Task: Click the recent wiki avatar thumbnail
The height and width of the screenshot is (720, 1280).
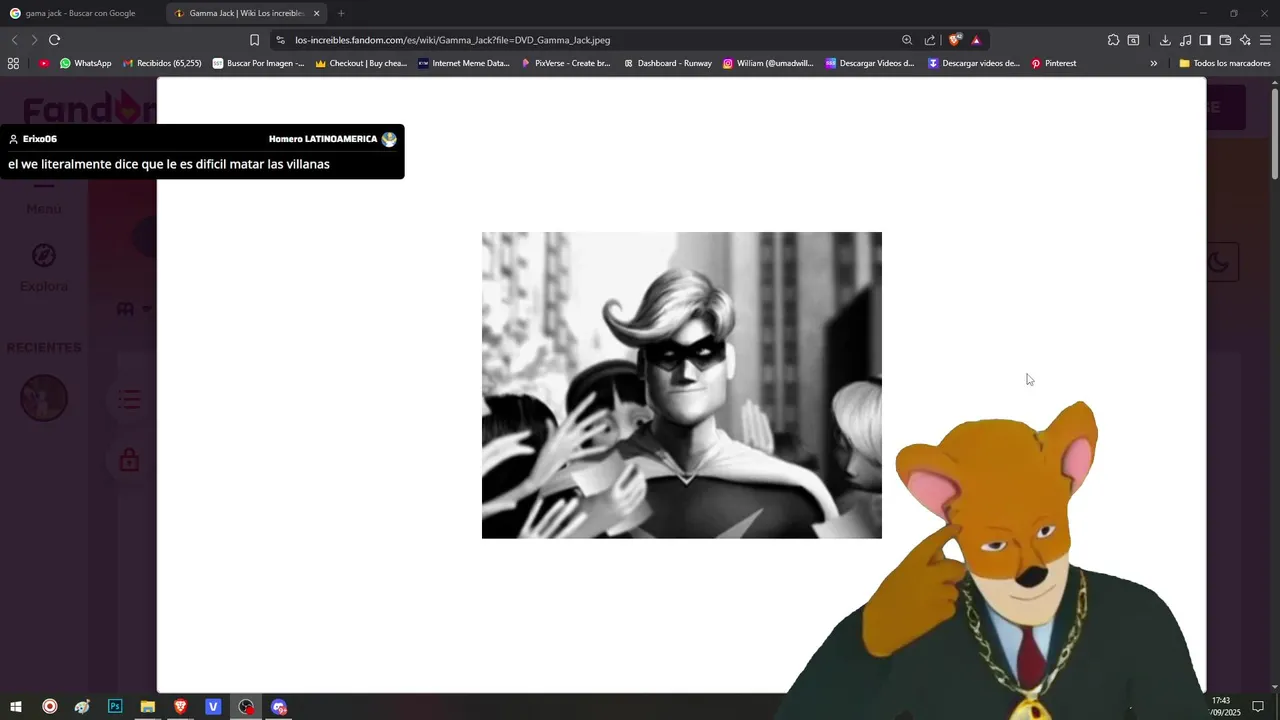Action: point(44,398)
